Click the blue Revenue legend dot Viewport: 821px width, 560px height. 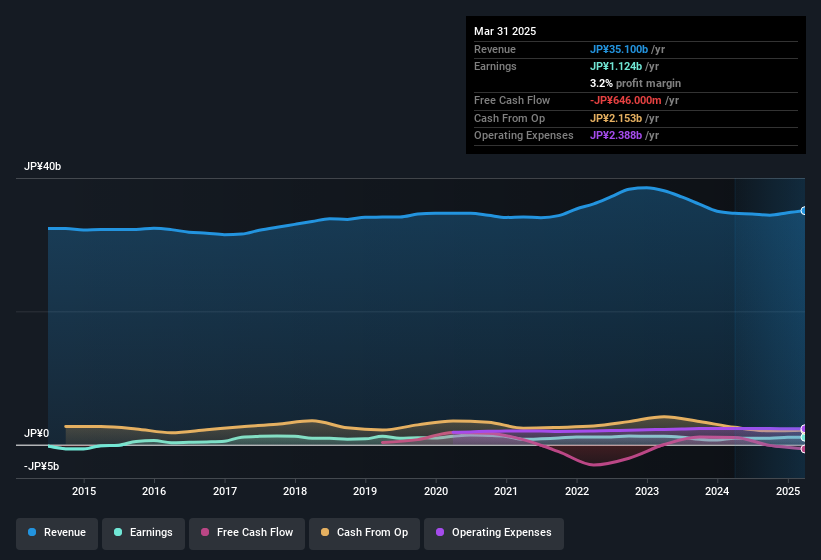point(32,532)
